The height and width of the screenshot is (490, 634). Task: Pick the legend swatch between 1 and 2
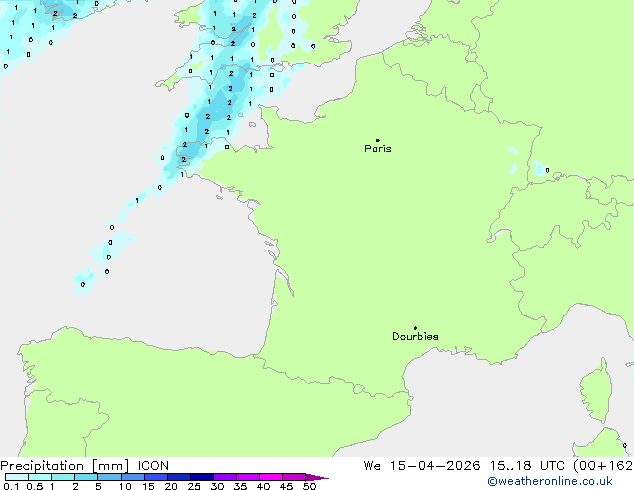pyautogui.click(x=63, y=477)
